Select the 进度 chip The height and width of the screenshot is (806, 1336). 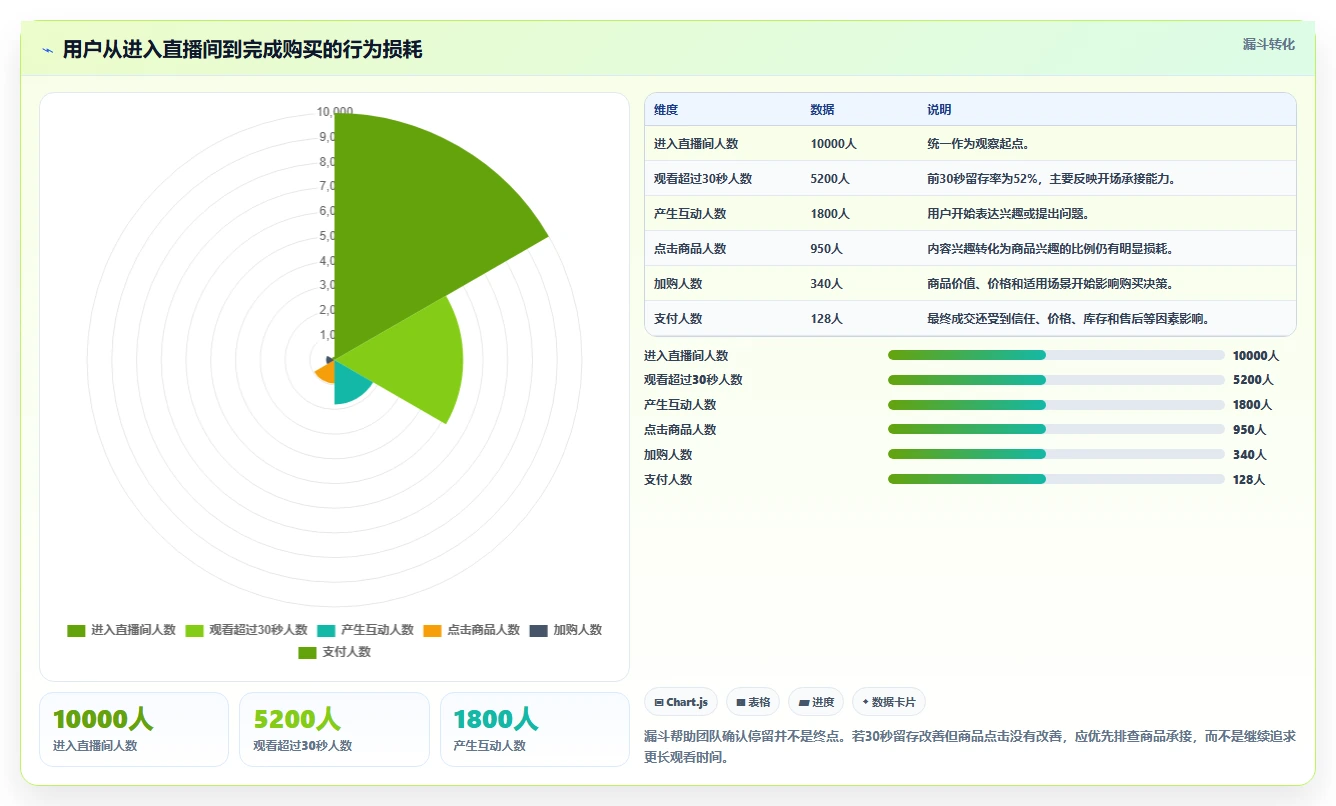[x=816, y=702]
